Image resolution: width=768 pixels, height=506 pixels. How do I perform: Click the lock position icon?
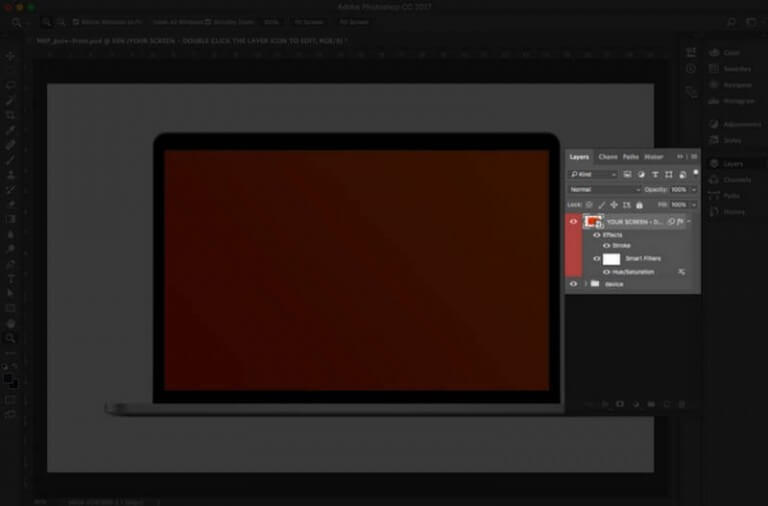point(614,205)
